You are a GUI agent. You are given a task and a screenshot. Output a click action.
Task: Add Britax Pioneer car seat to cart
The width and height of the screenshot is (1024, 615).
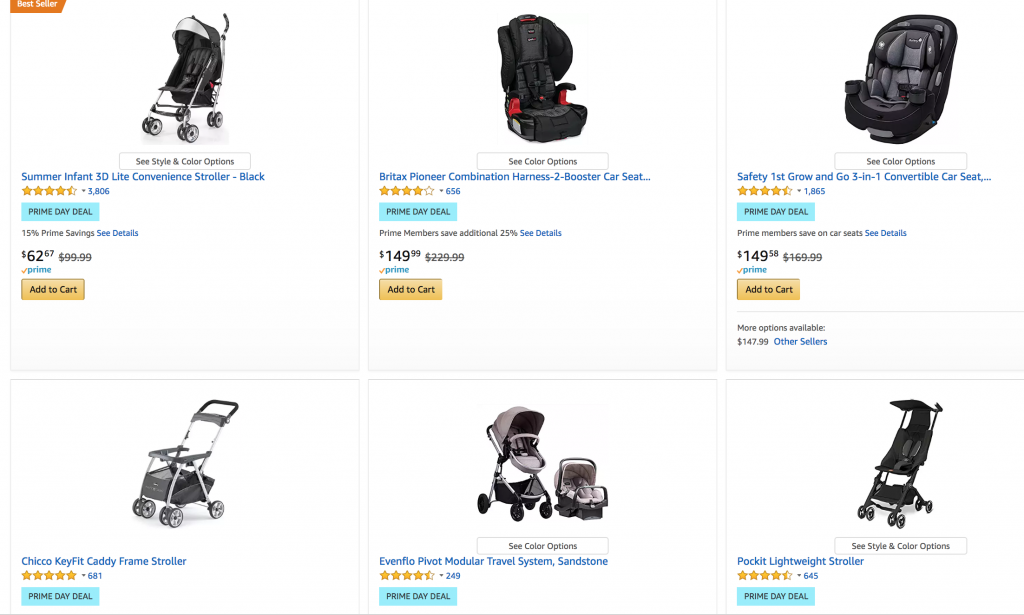click(410, 289)
